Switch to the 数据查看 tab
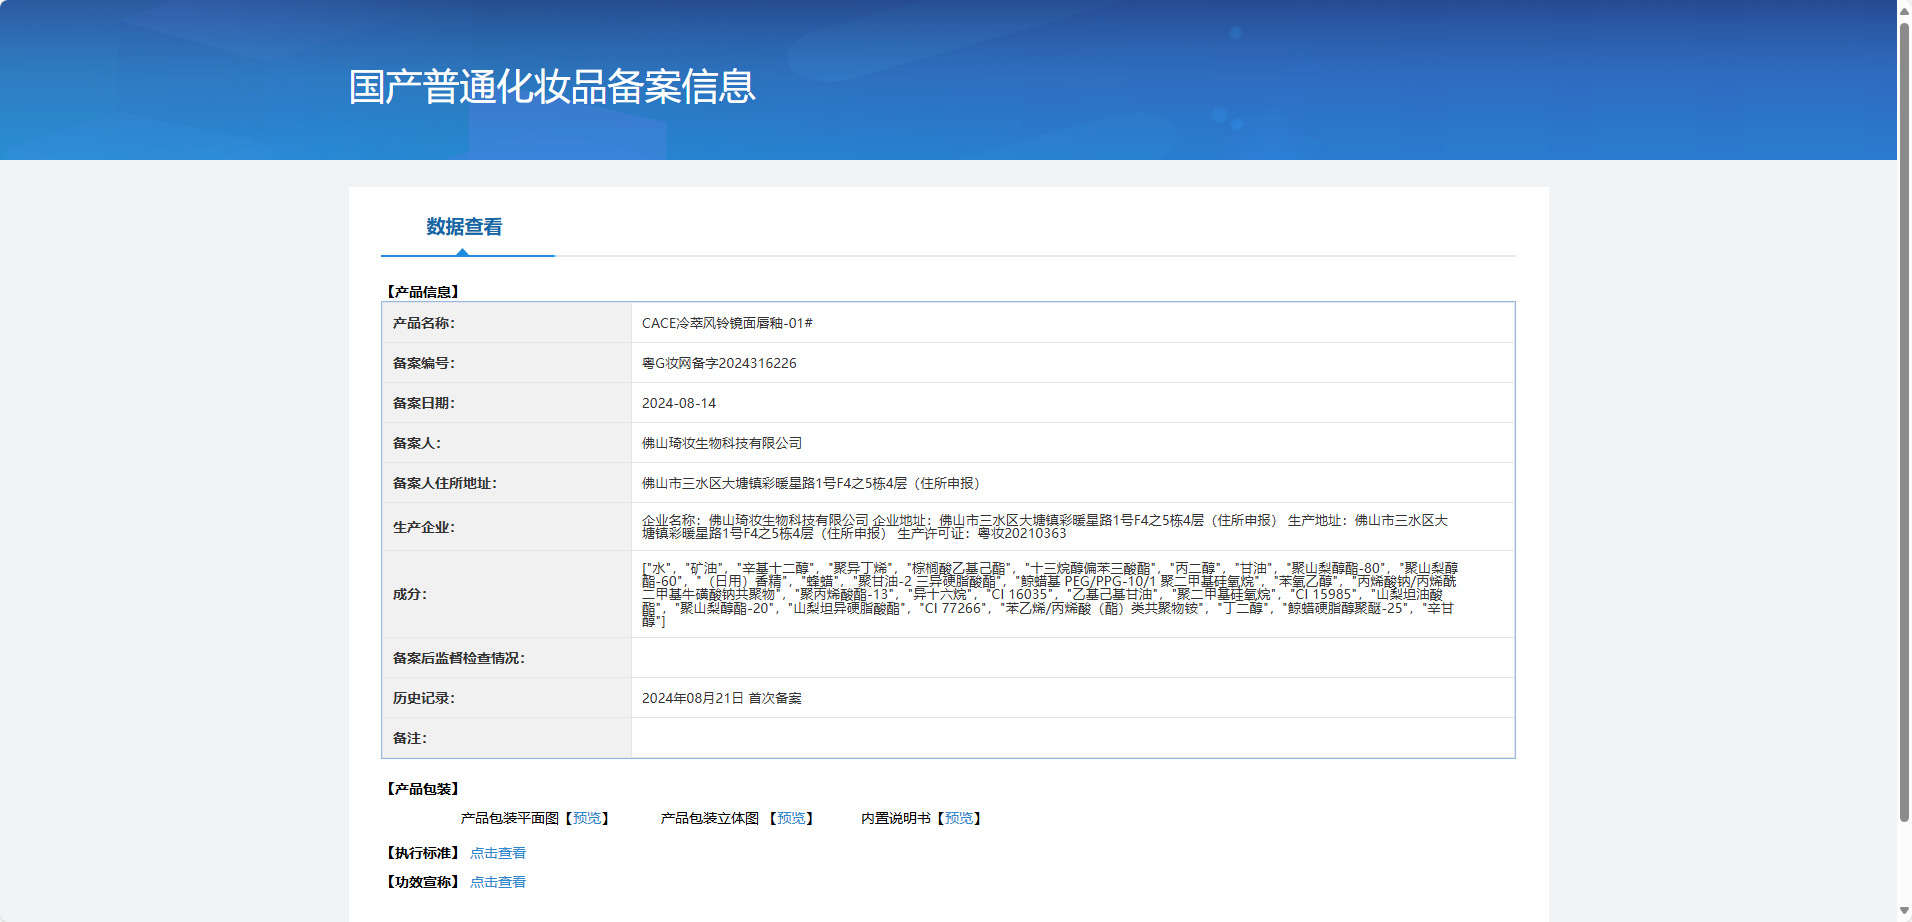 [x=464, y=227]
